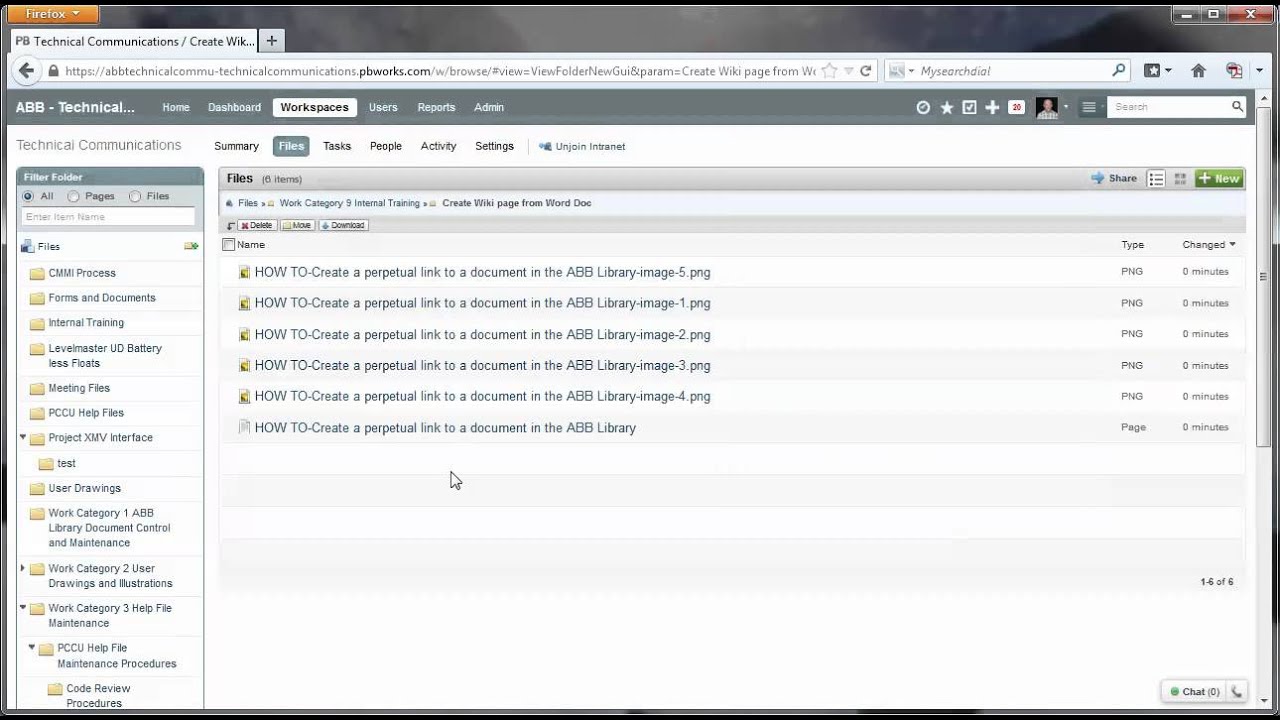Open the workspace Settings tab
1280x720 pixels.
pos(494,146)
